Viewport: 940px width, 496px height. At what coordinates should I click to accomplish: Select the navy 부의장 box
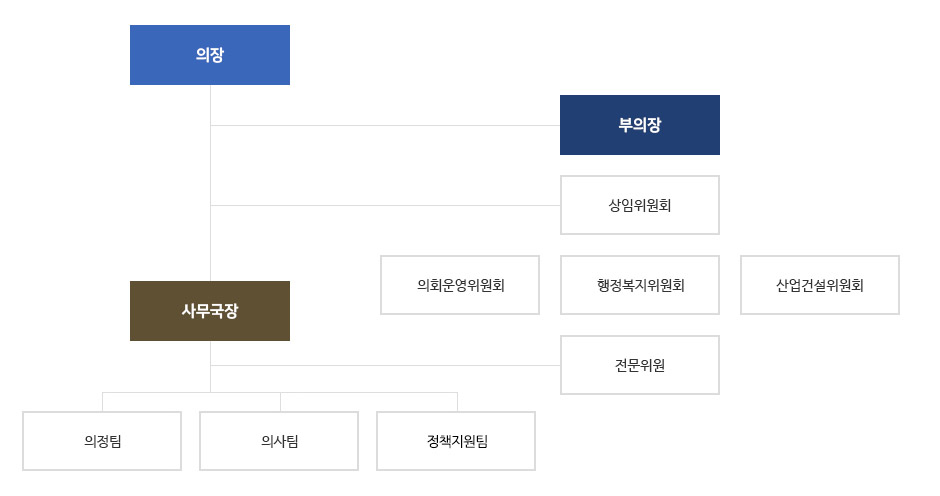tap(640, 125)
